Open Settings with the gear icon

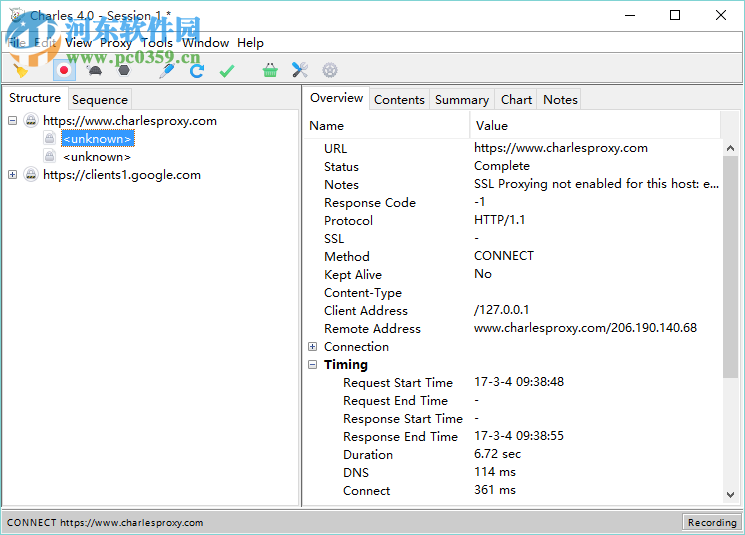tap(330, 71)
